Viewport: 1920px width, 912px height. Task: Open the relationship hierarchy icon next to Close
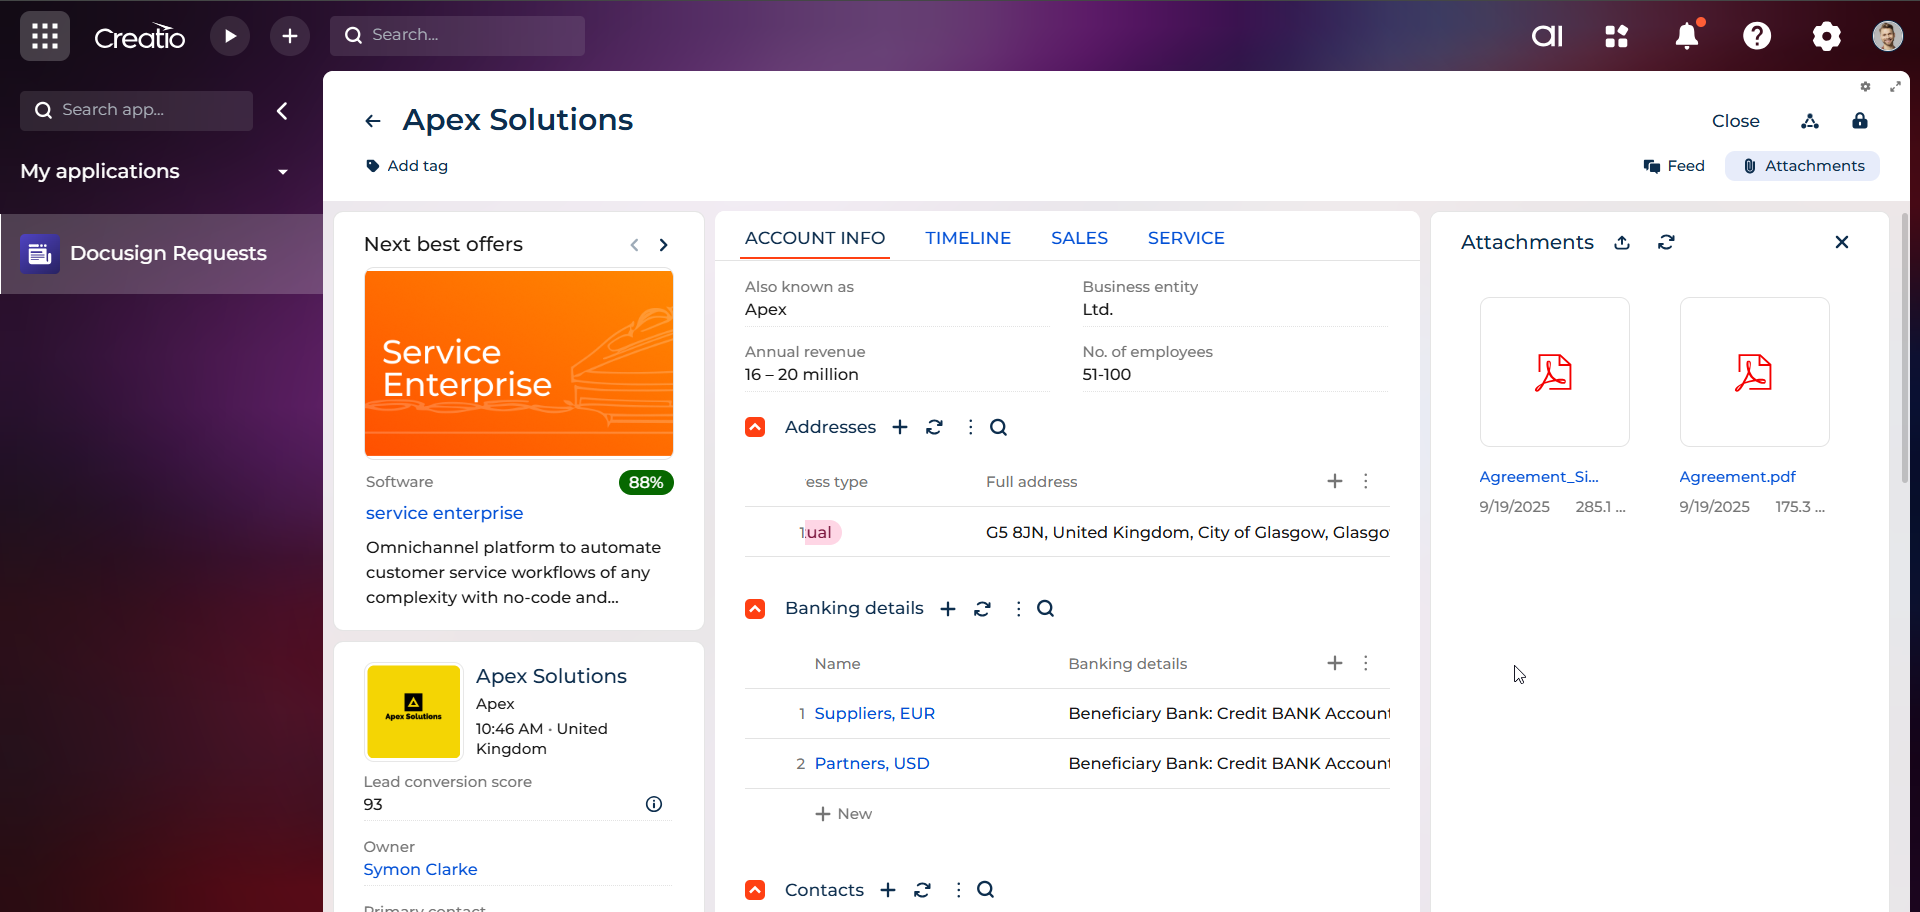pyautogui.click(x=1810, y=121)
